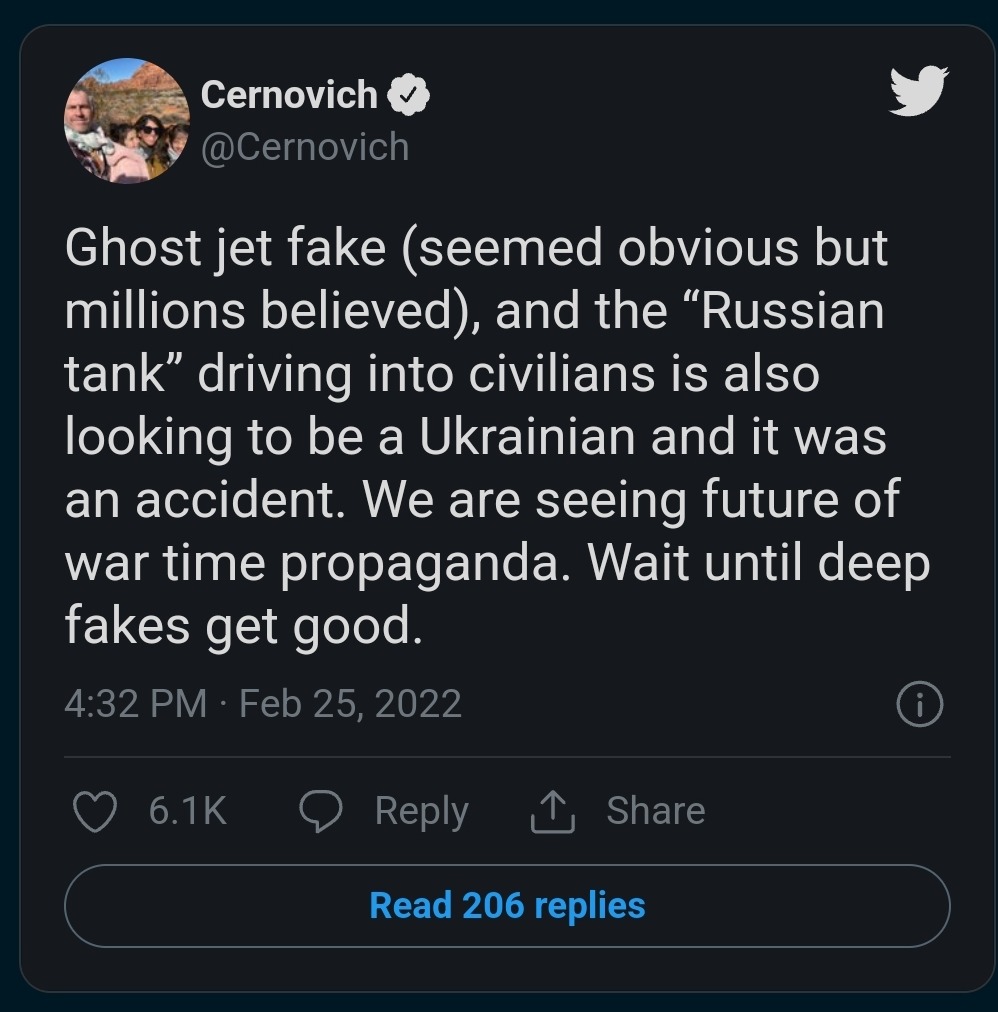Viewport: 998px width, 1012px height.
Task: Open the tweet info icon
Action: pos(920,706)
